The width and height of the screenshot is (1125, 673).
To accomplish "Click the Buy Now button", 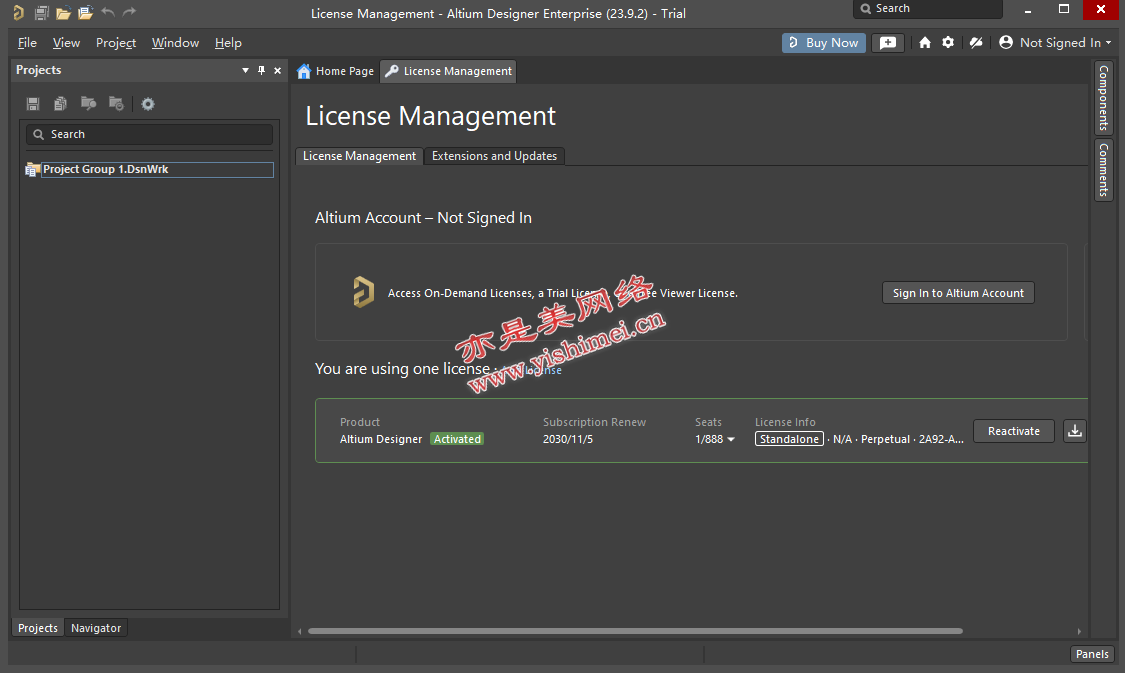I will click(x=824, y=43).
